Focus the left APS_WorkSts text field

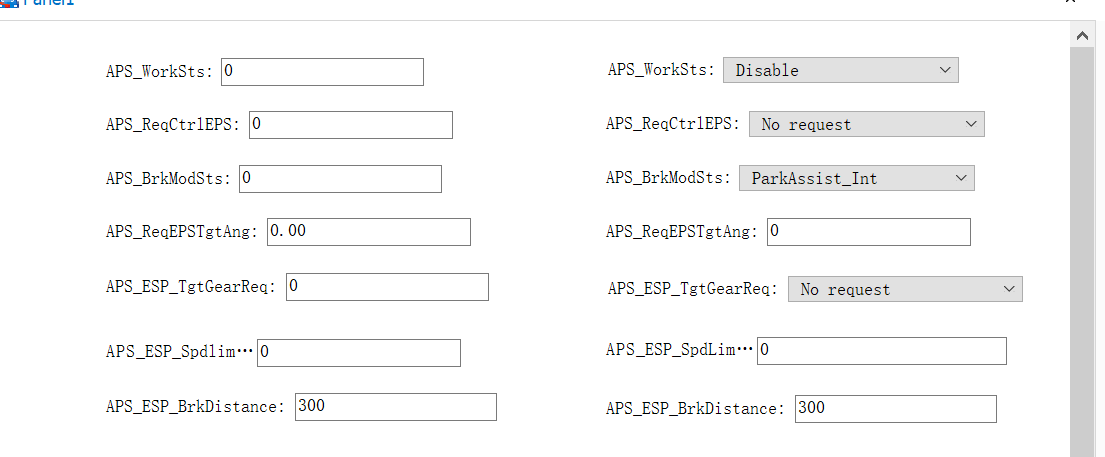pyautogui.click(x=322, y=72)
